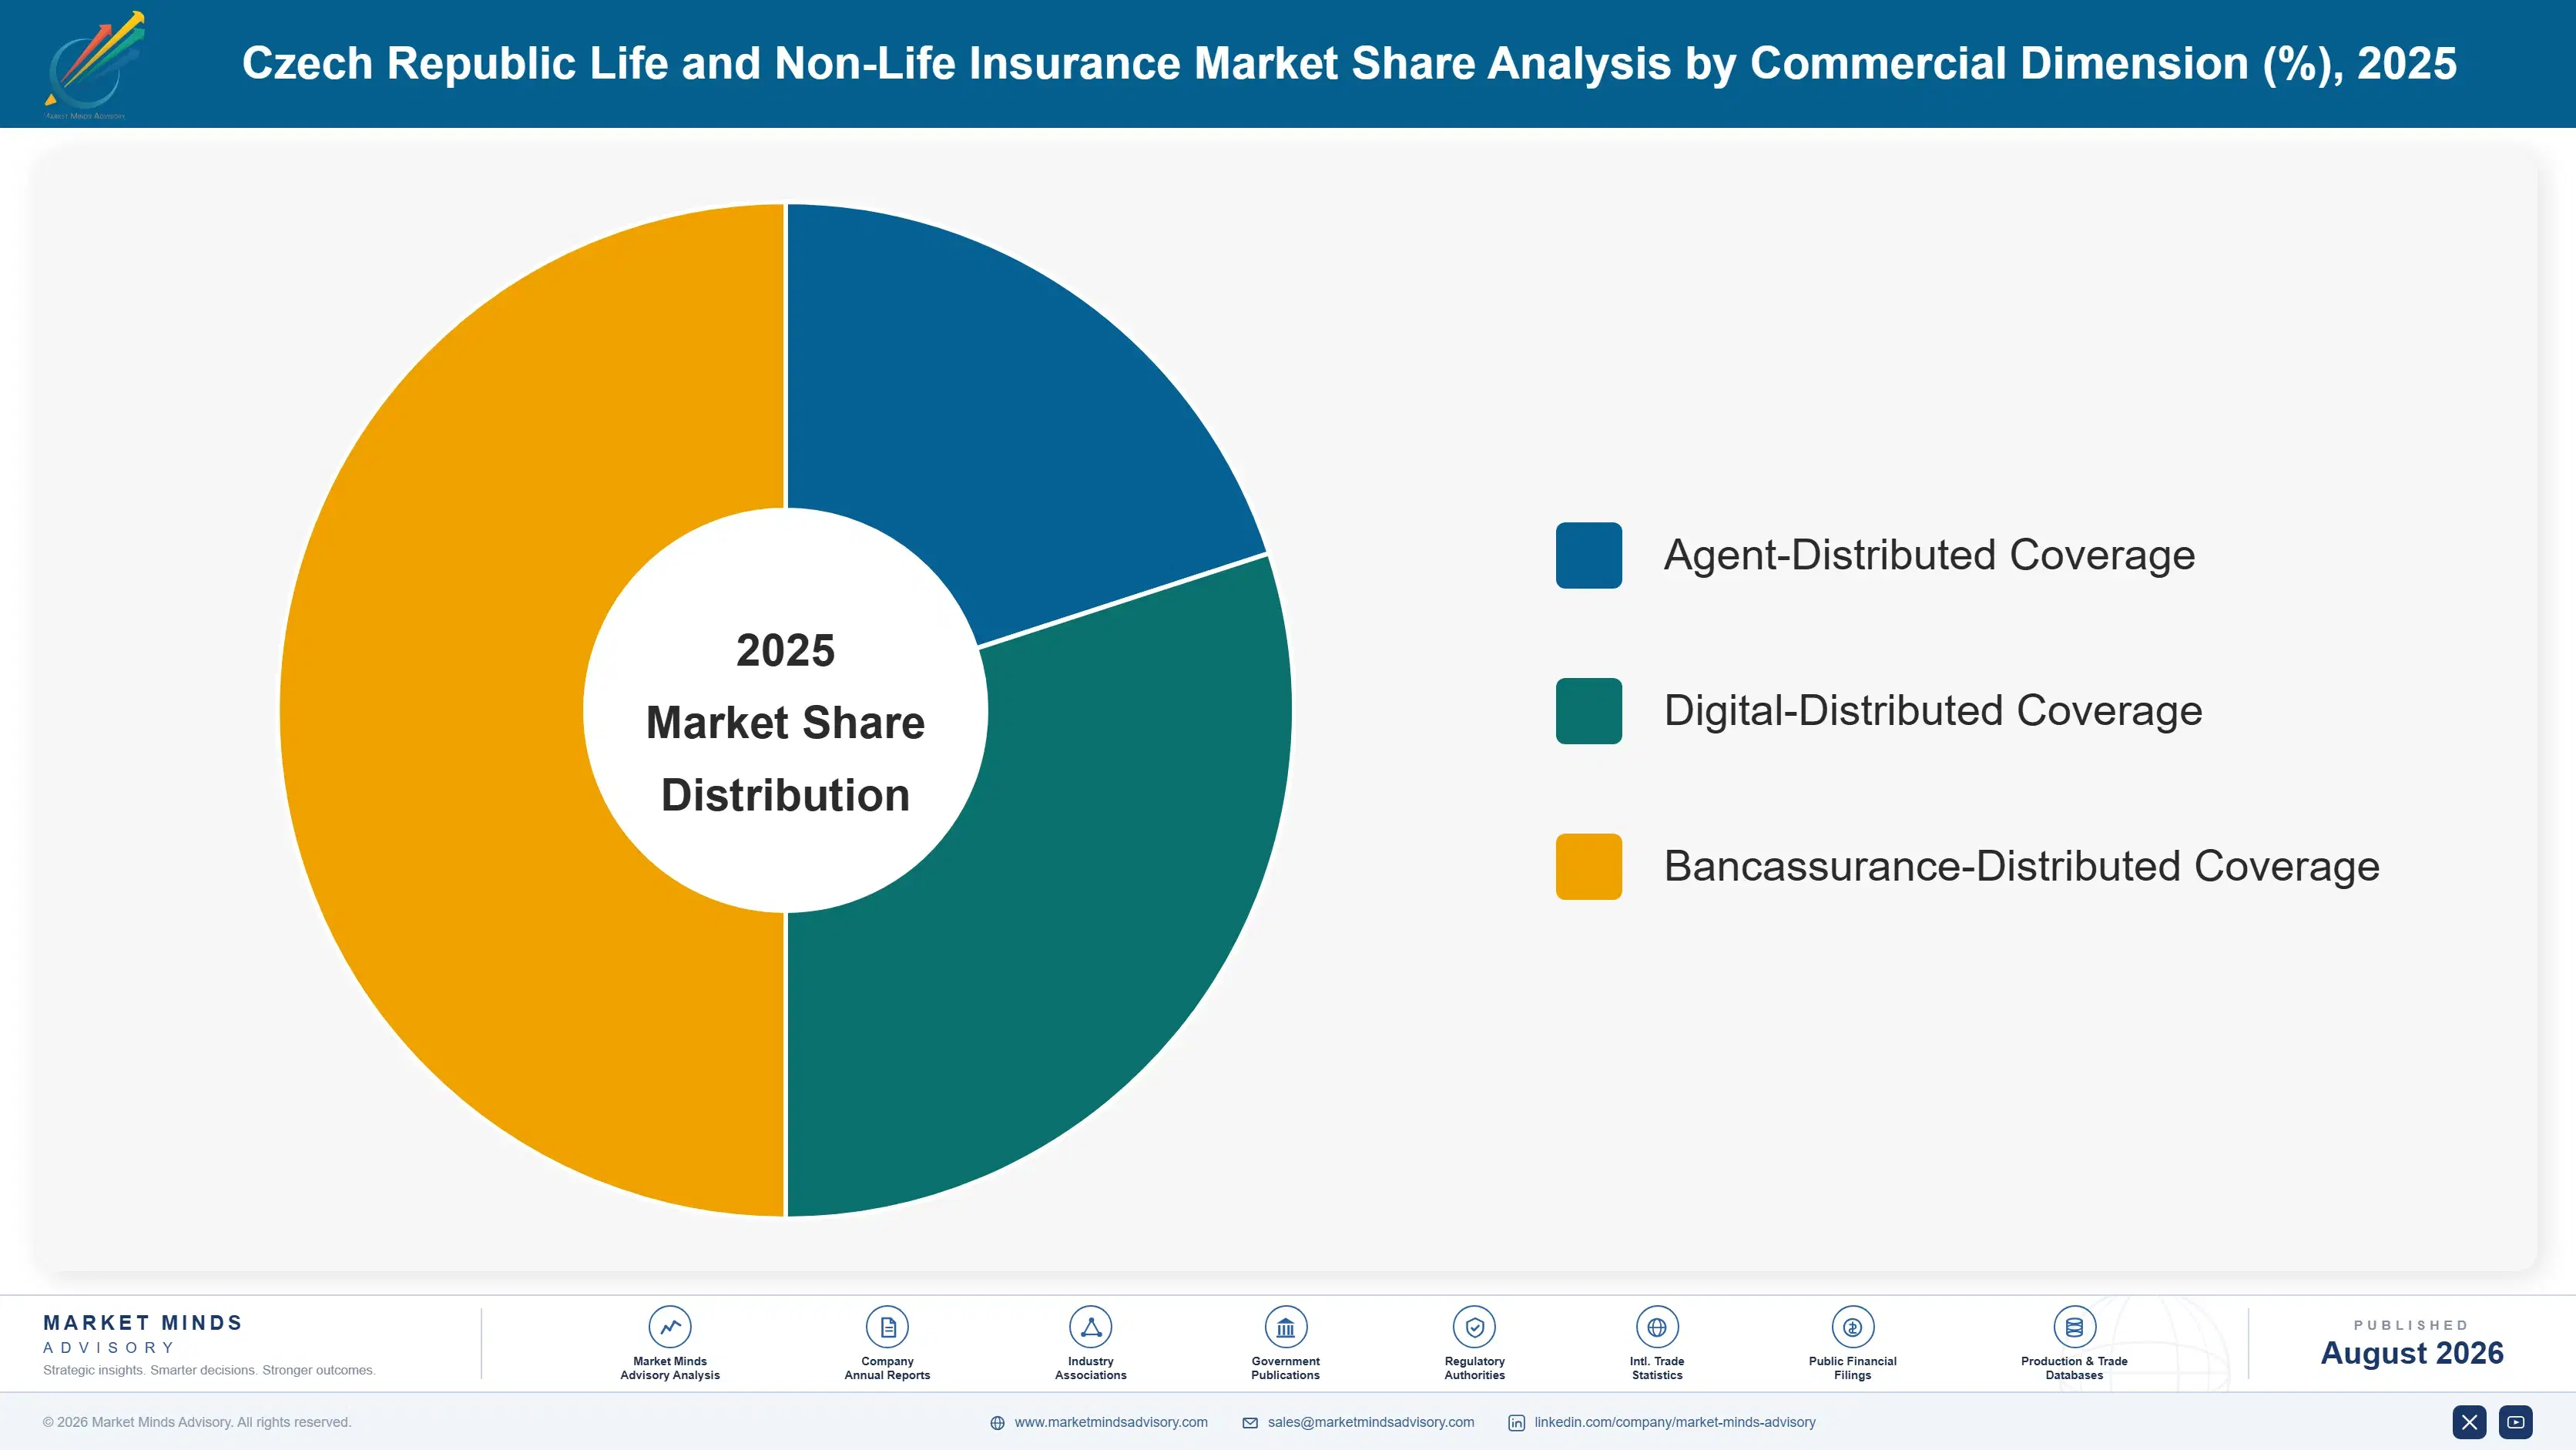Click the Public Financial Filings coin icon

1852,1327
